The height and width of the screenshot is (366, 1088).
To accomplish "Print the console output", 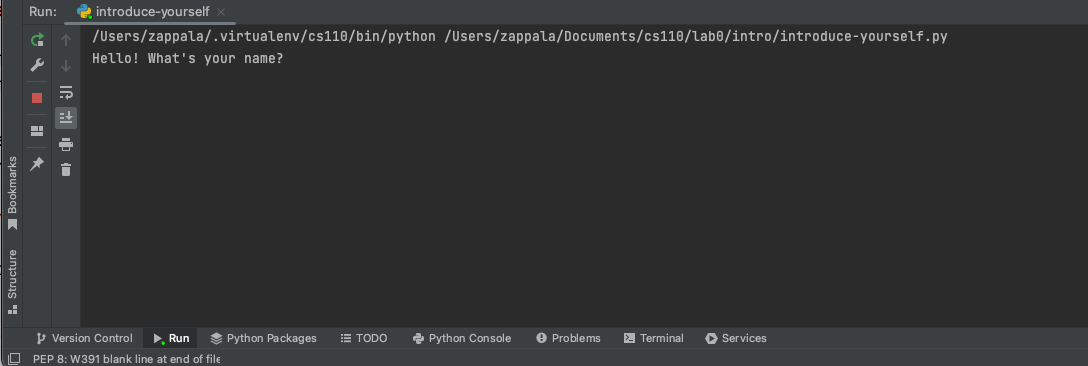I will (66, 144).
